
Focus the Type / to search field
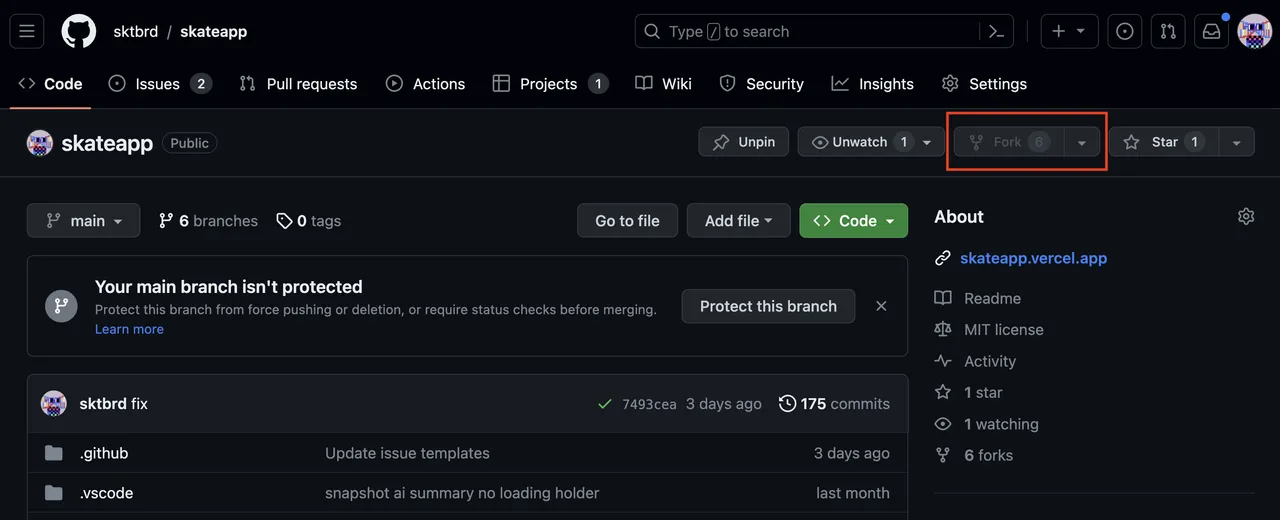coord(807,31)
